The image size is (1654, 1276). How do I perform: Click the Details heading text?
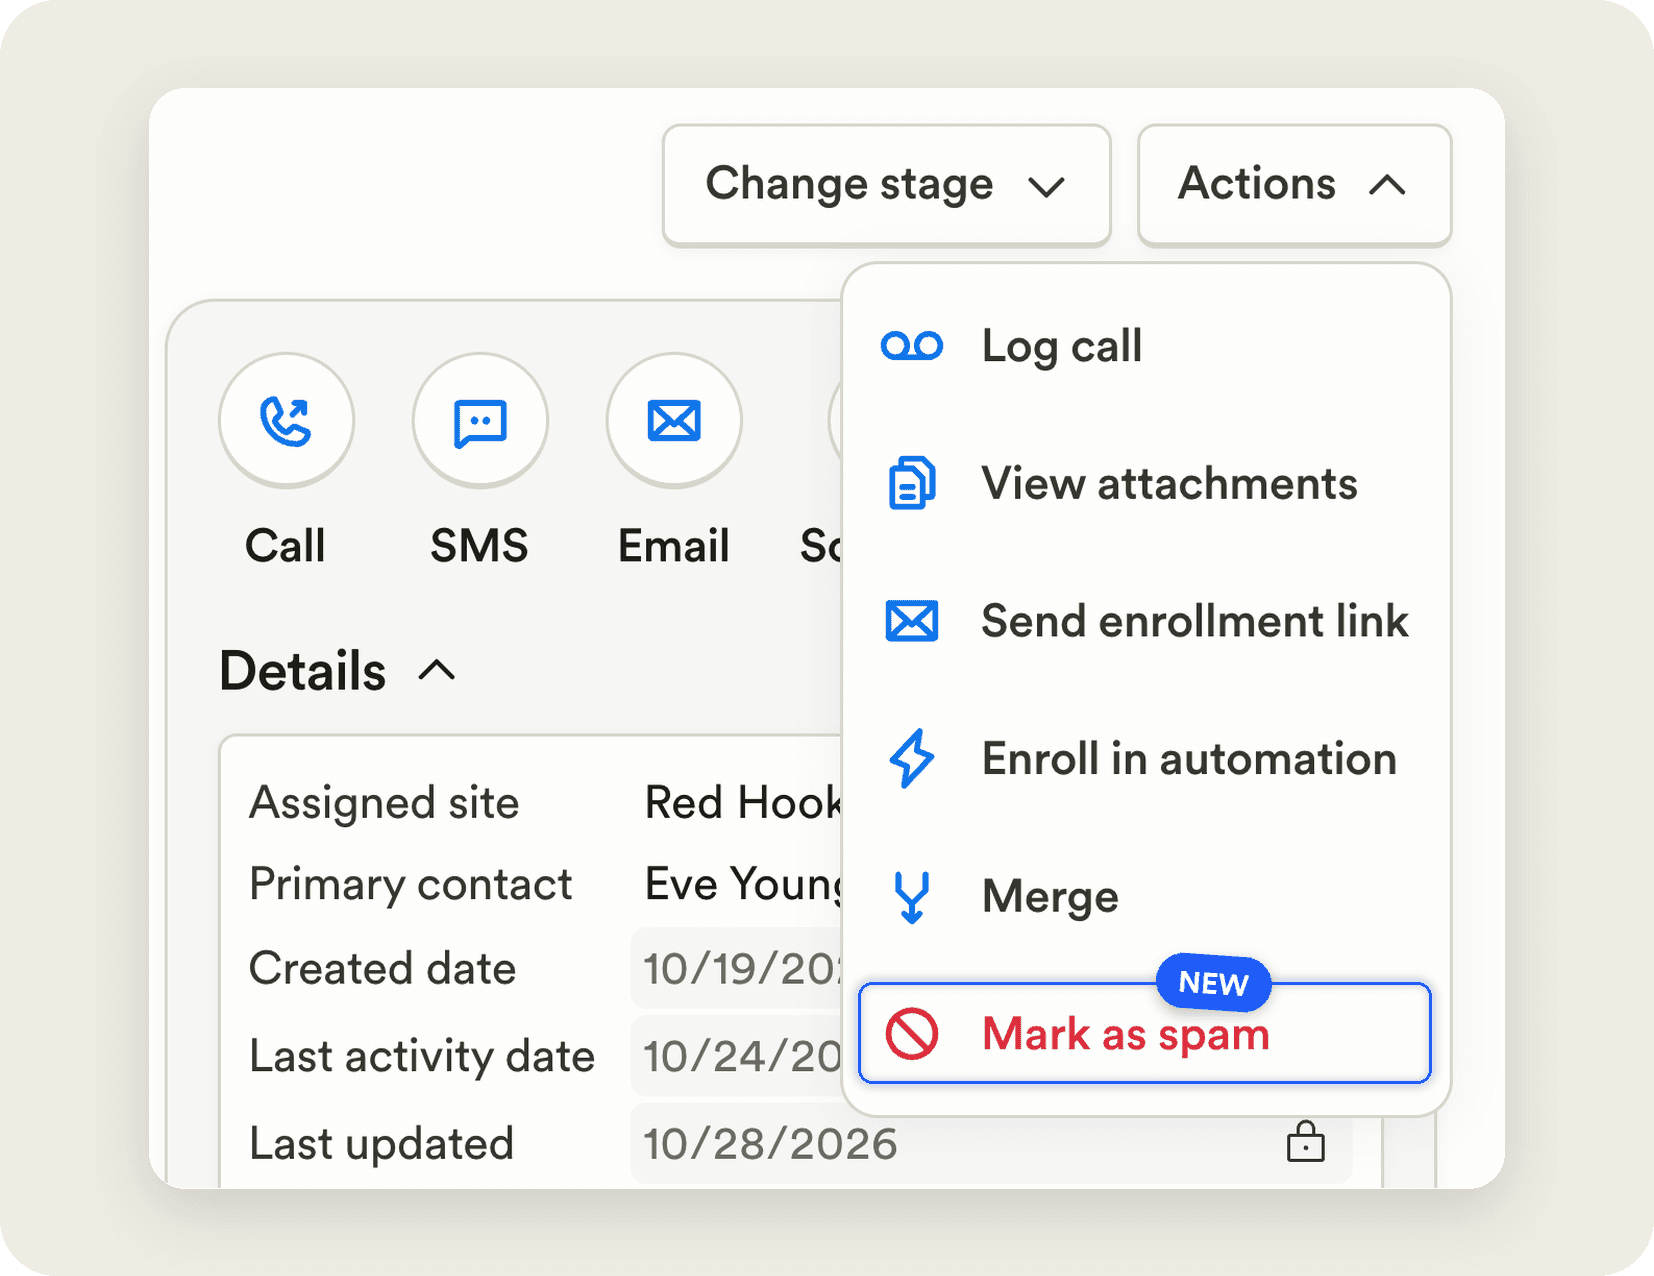tap(303, 670)
